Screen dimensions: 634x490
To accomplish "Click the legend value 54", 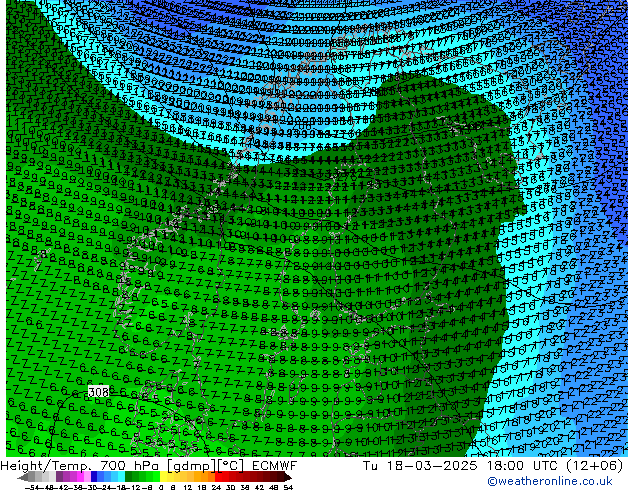I will (288, 487).
